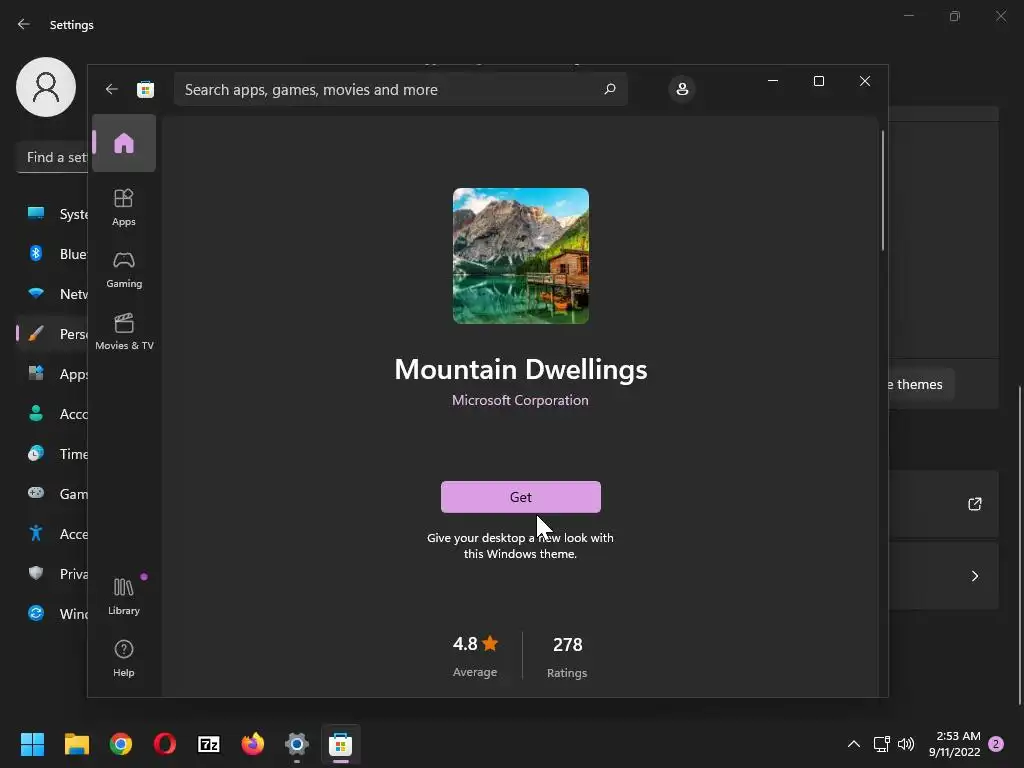
Task: Open the Windows Start menu
Action: click(x=32, y=744)
